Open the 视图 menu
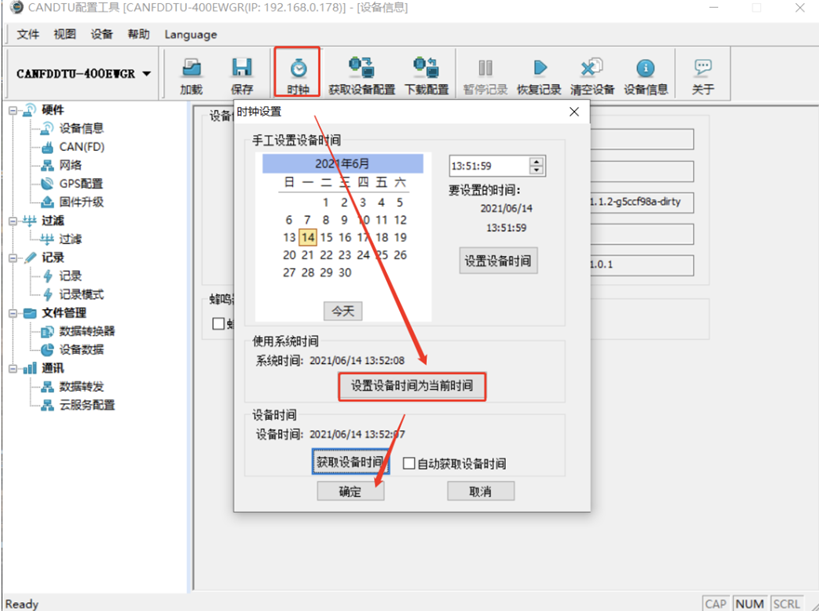Viewport: 819px width, 611px height. point(65,34)
